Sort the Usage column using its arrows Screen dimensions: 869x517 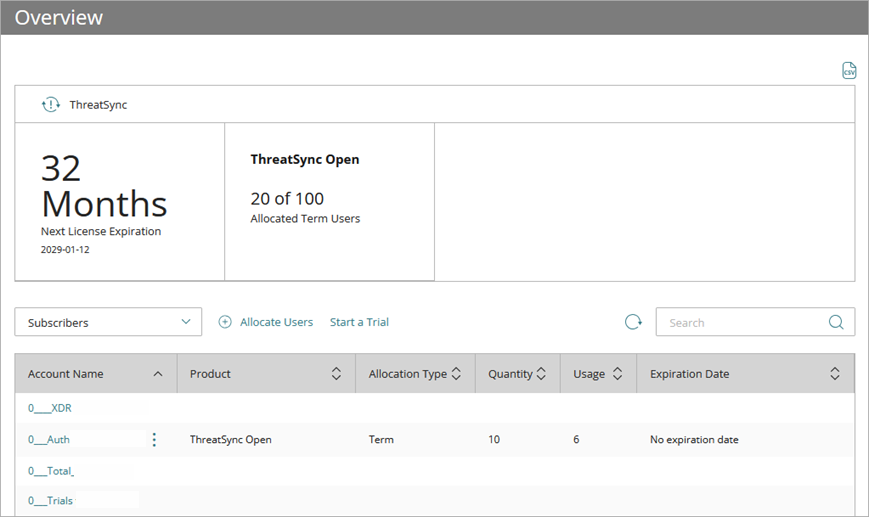pos(617,373)
